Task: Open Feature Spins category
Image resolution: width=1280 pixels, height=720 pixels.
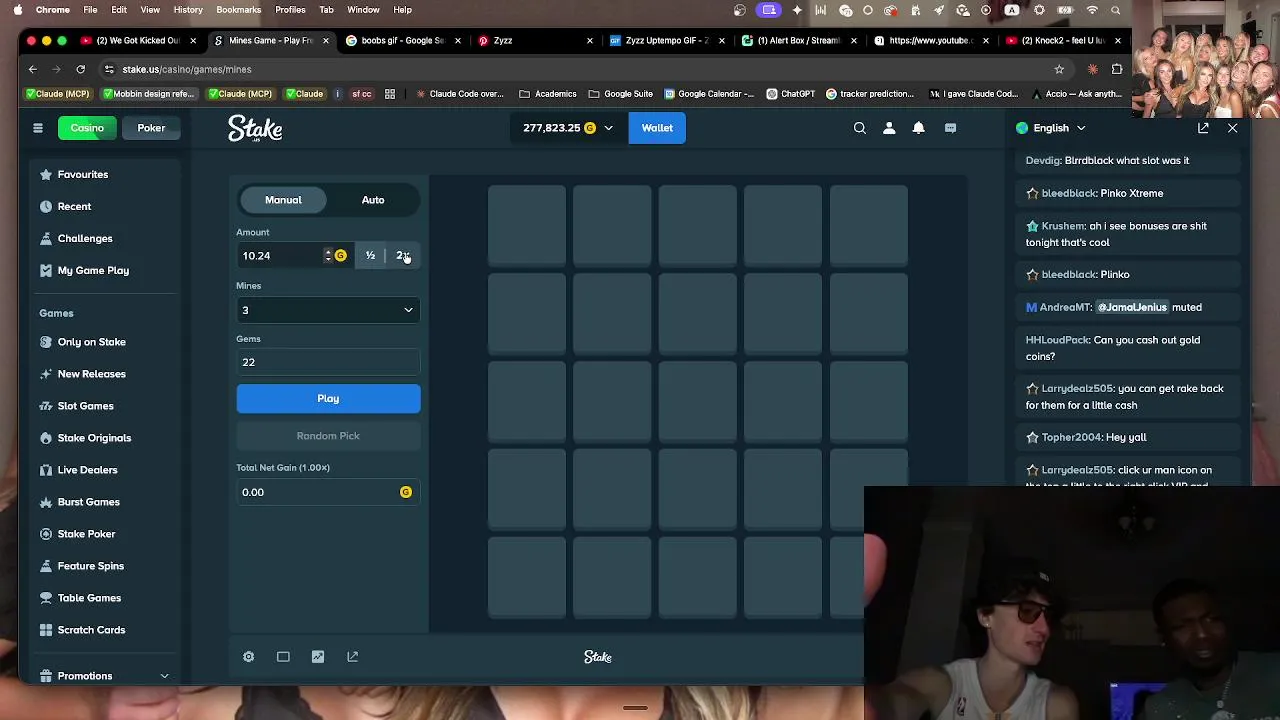Action: [x=90, y=566]
